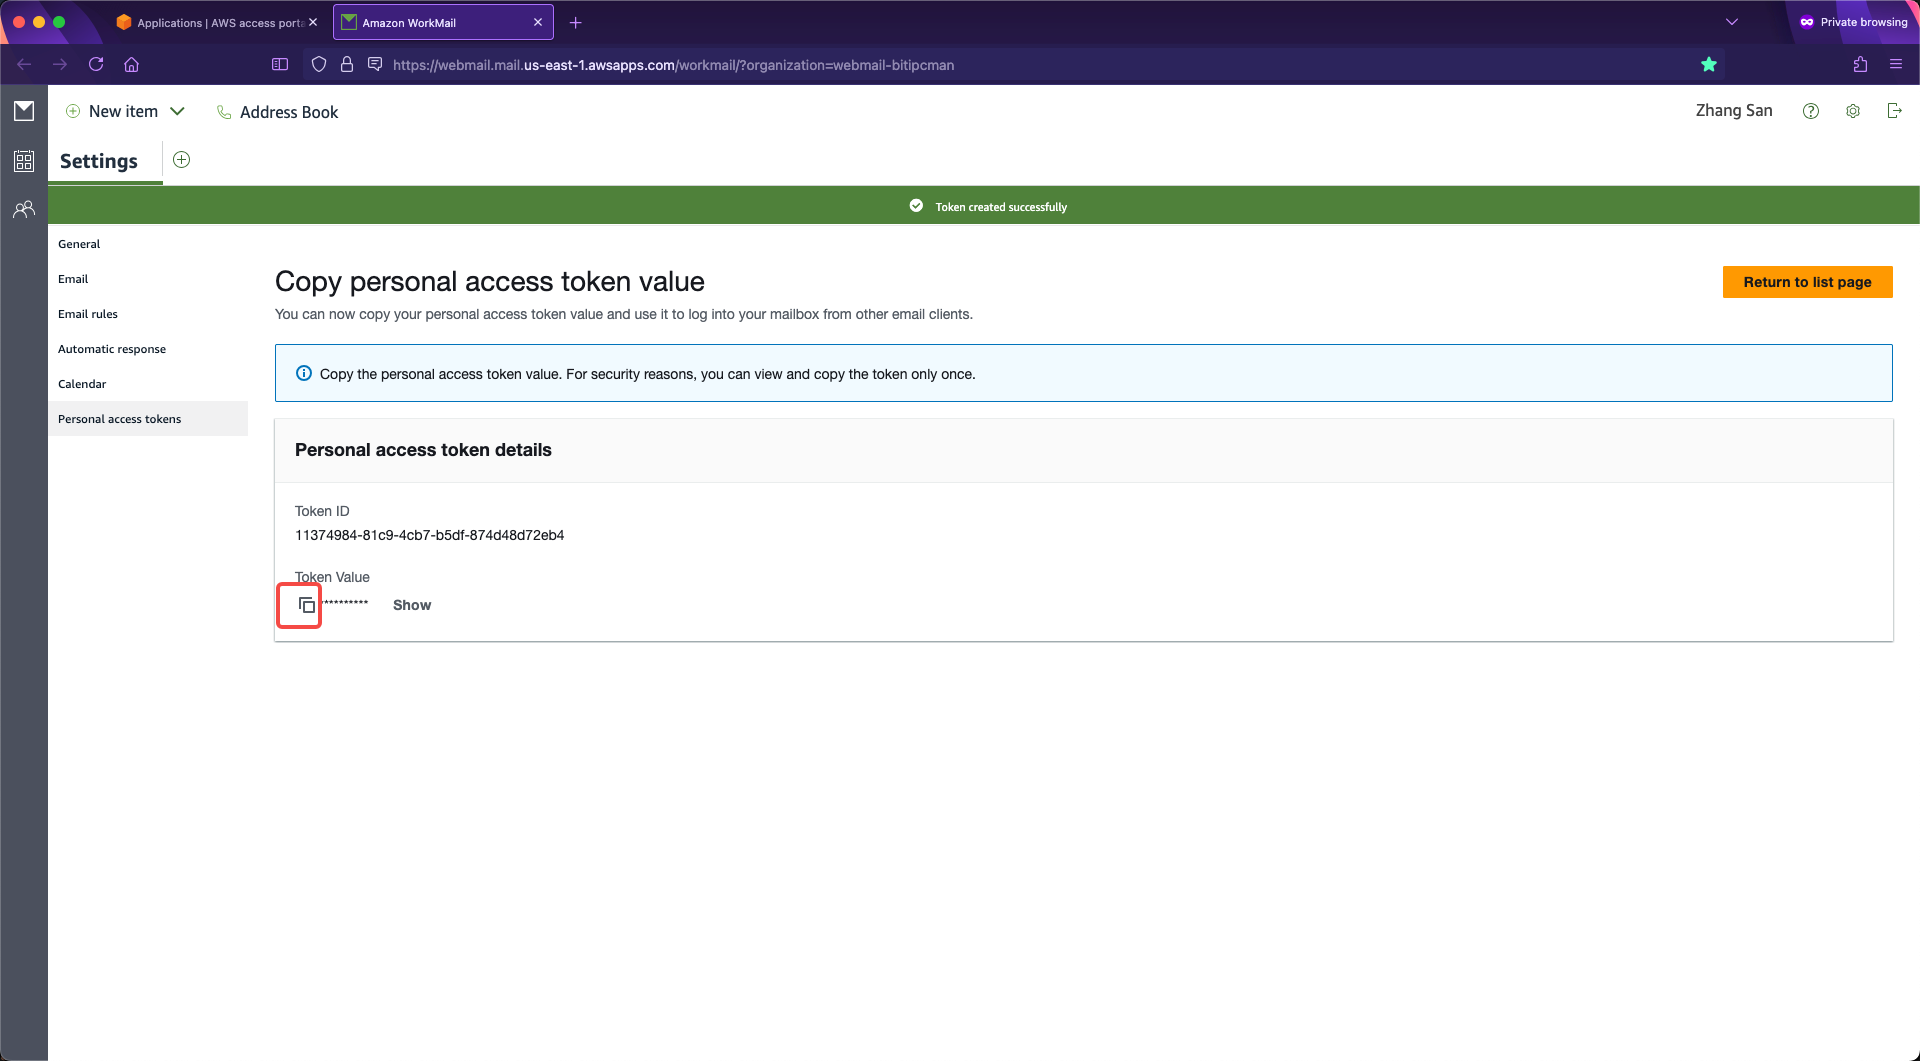Click the plus icon next to the Settings tab

click(x=181, y=160)
